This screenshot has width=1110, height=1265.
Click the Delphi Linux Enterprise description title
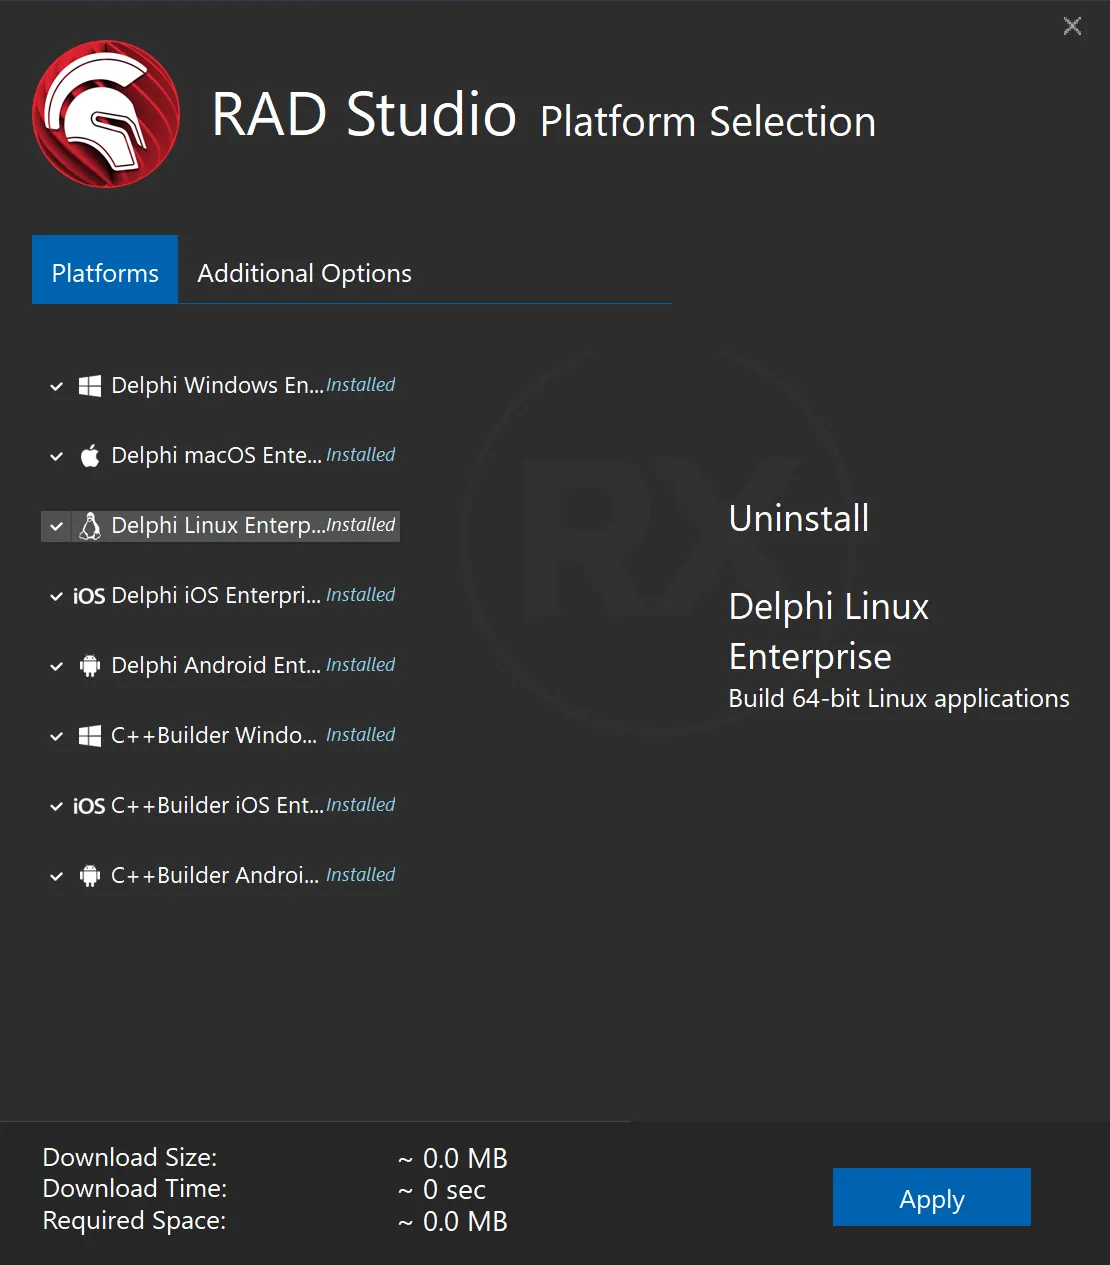tap(829, 631)
